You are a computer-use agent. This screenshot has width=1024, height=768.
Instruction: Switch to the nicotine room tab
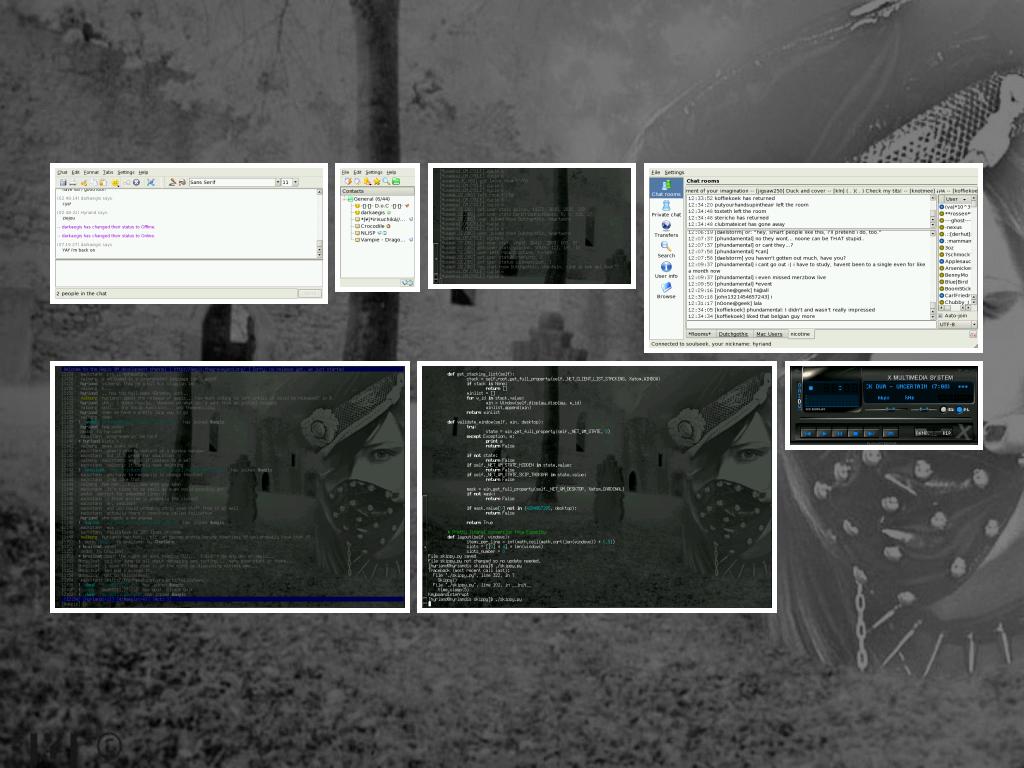[801, 334]
